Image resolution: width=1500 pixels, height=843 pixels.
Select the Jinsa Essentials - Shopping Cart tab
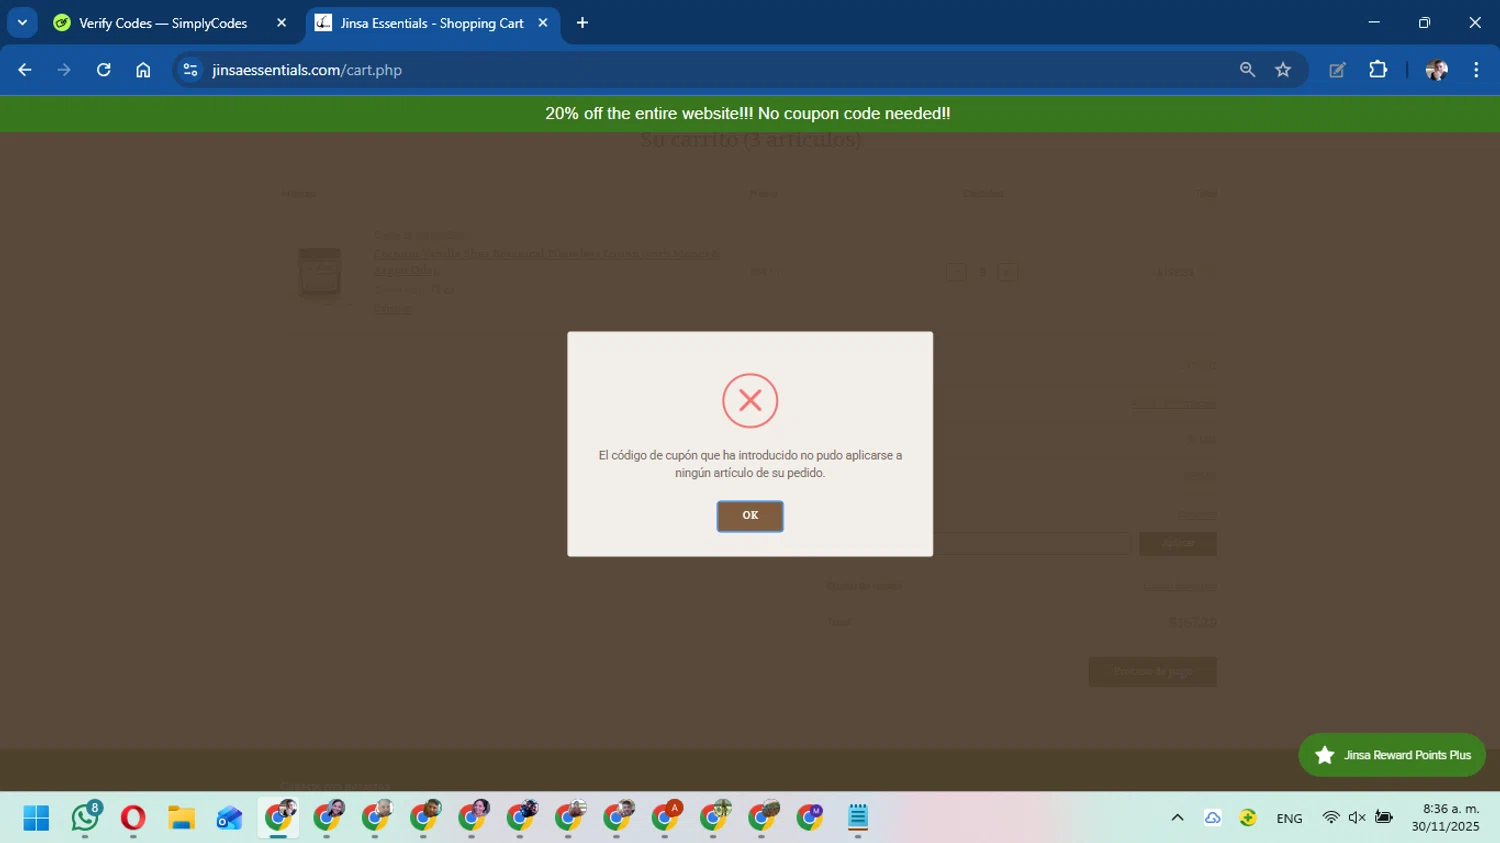432,23
